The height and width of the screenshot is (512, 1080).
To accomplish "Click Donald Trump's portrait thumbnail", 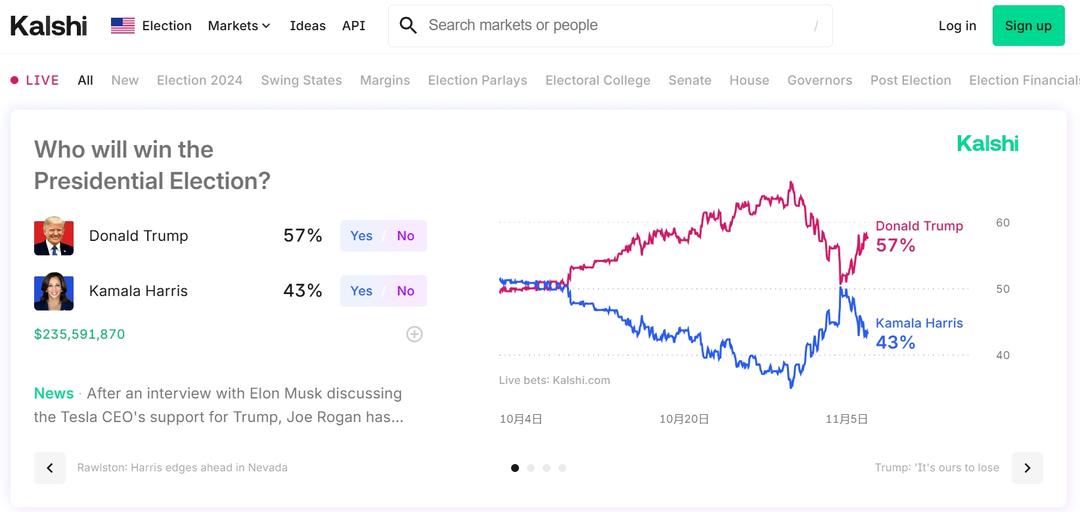I will [x=54, y=236].
